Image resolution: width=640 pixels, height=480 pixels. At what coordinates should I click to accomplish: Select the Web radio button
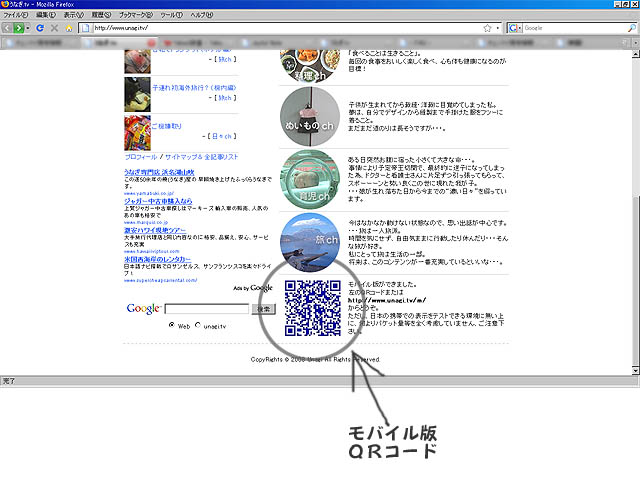point(172,325)
